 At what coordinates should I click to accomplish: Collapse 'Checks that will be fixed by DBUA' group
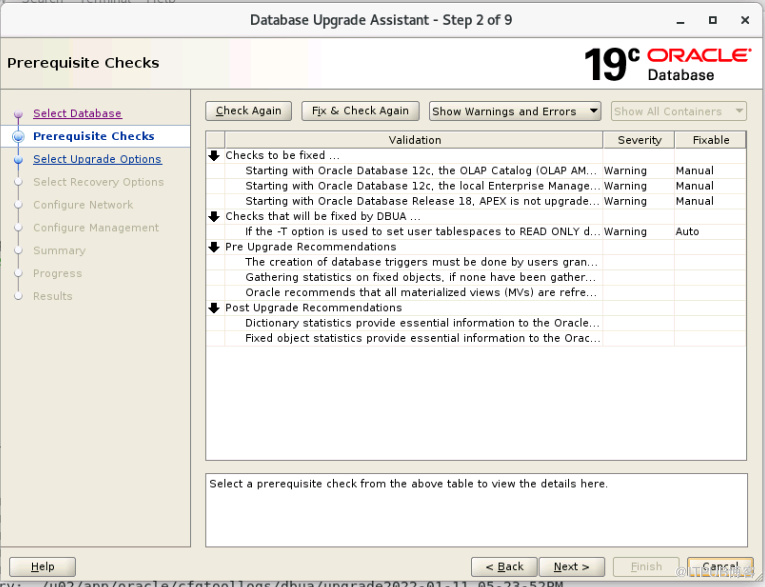click(x=214, y=217)
